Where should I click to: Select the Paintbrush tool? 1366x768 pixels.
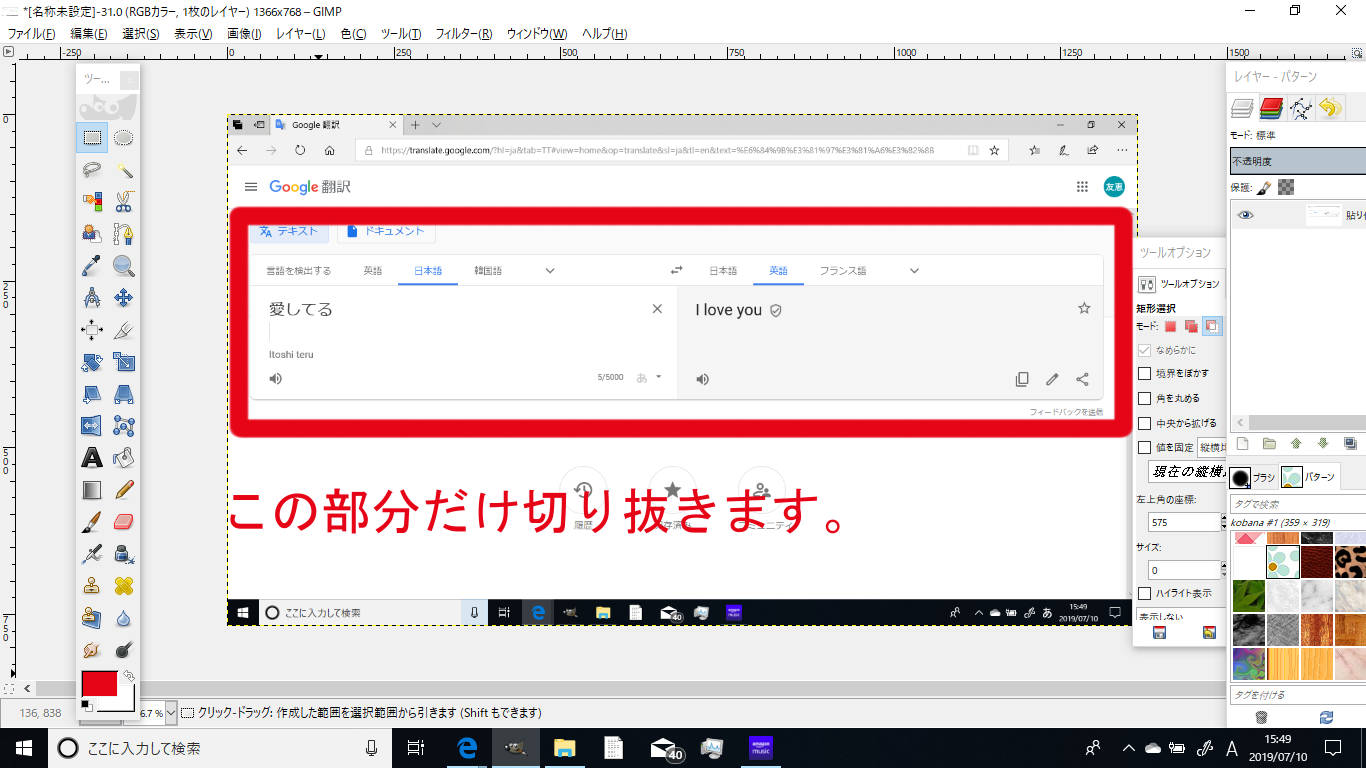[92, 522]
